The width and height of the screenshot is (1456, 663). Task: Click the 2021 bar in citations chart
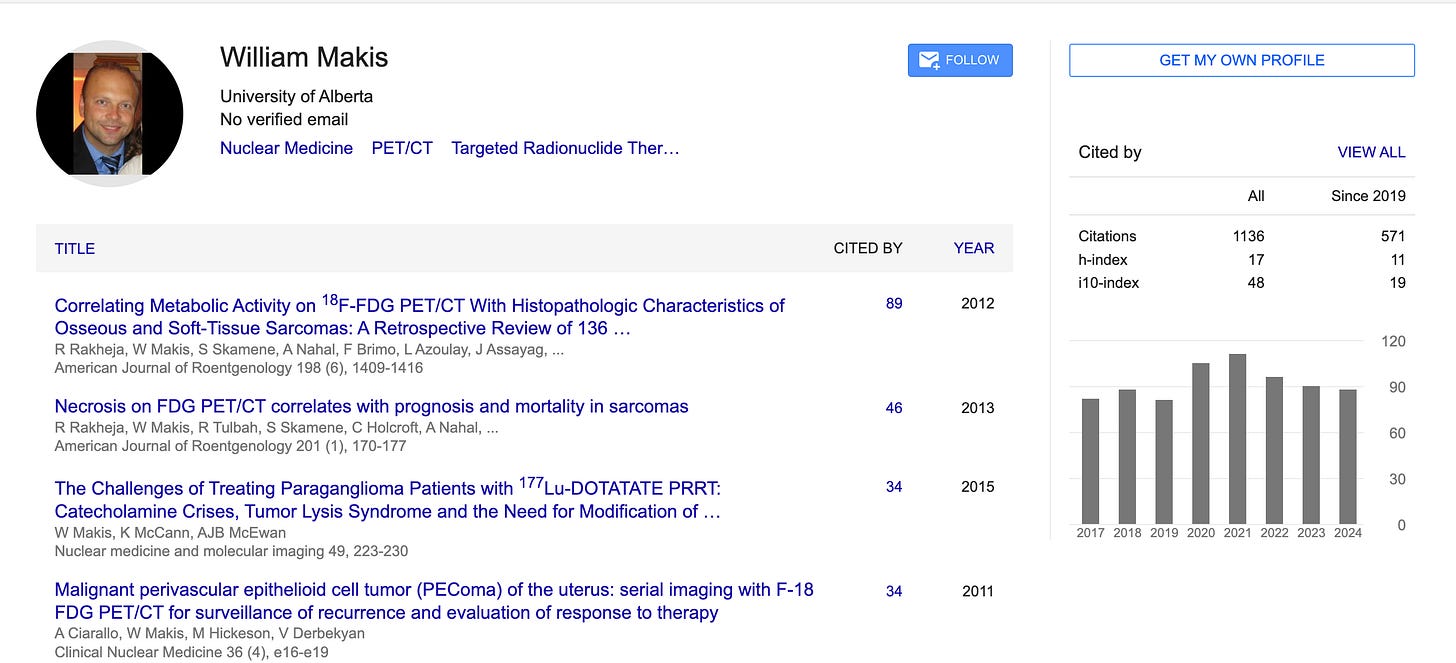1237,439
